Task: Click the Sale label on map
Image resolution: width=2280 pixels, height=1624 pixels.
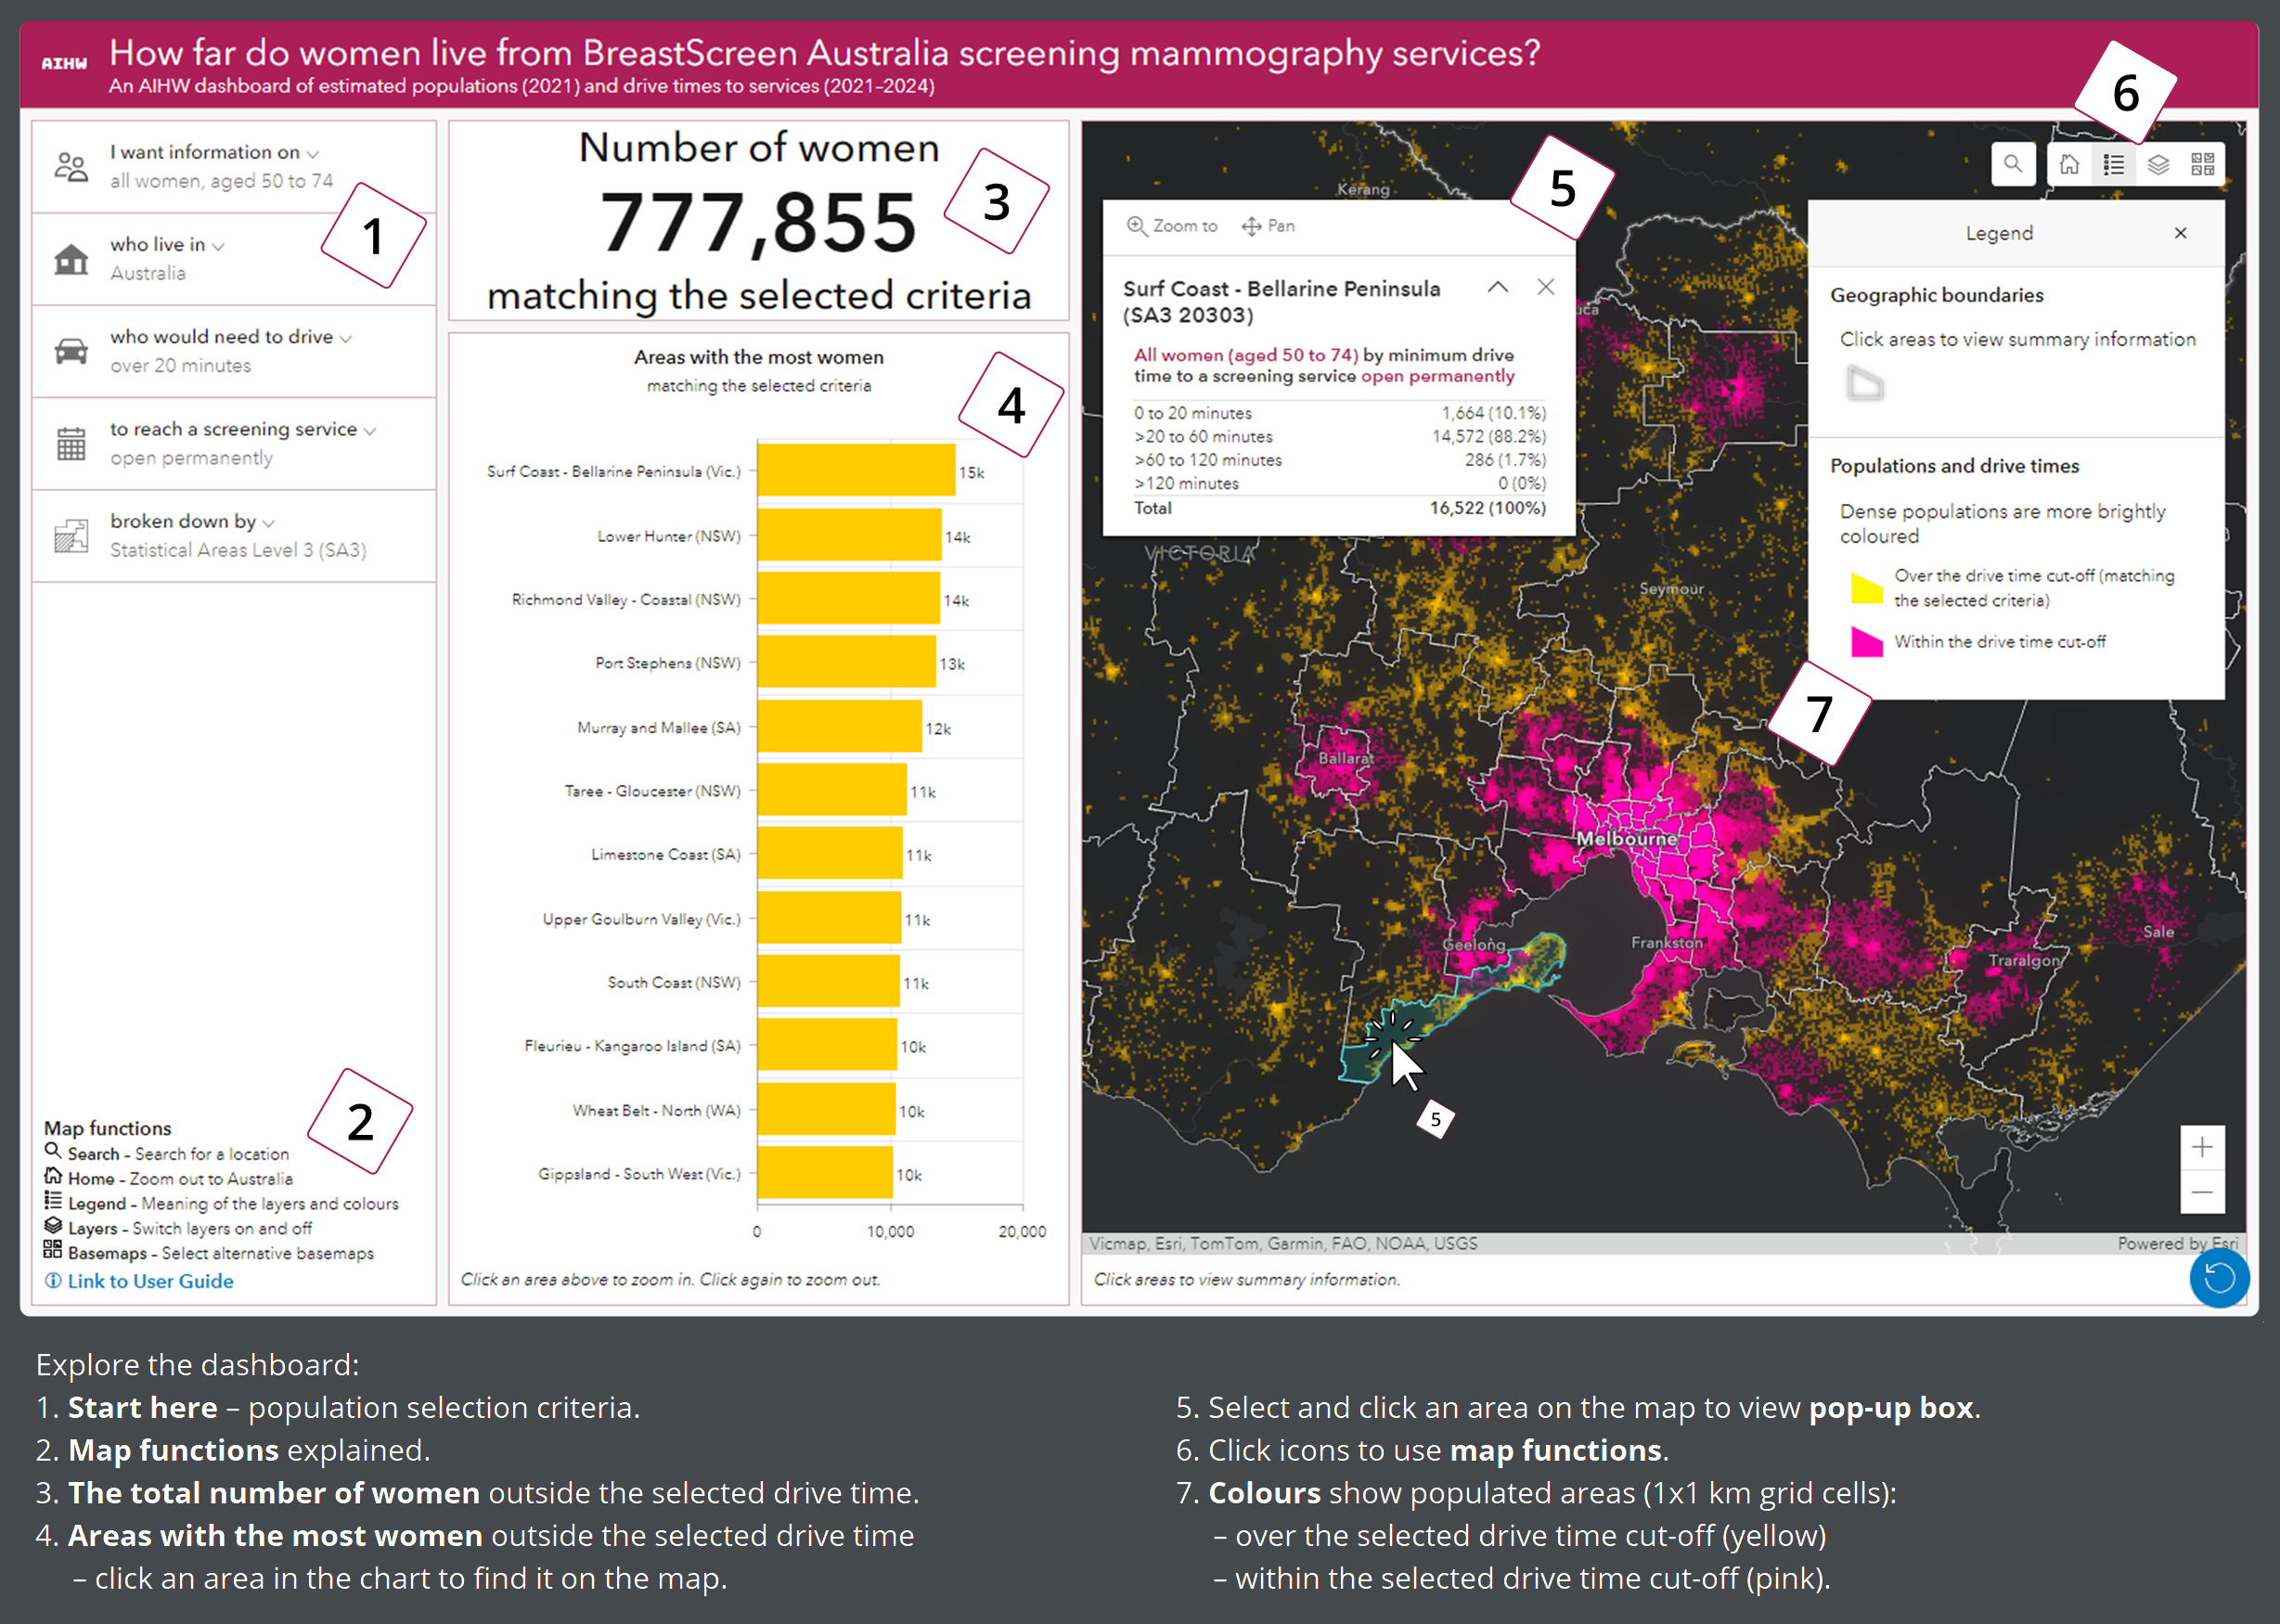Action: 2158,931
